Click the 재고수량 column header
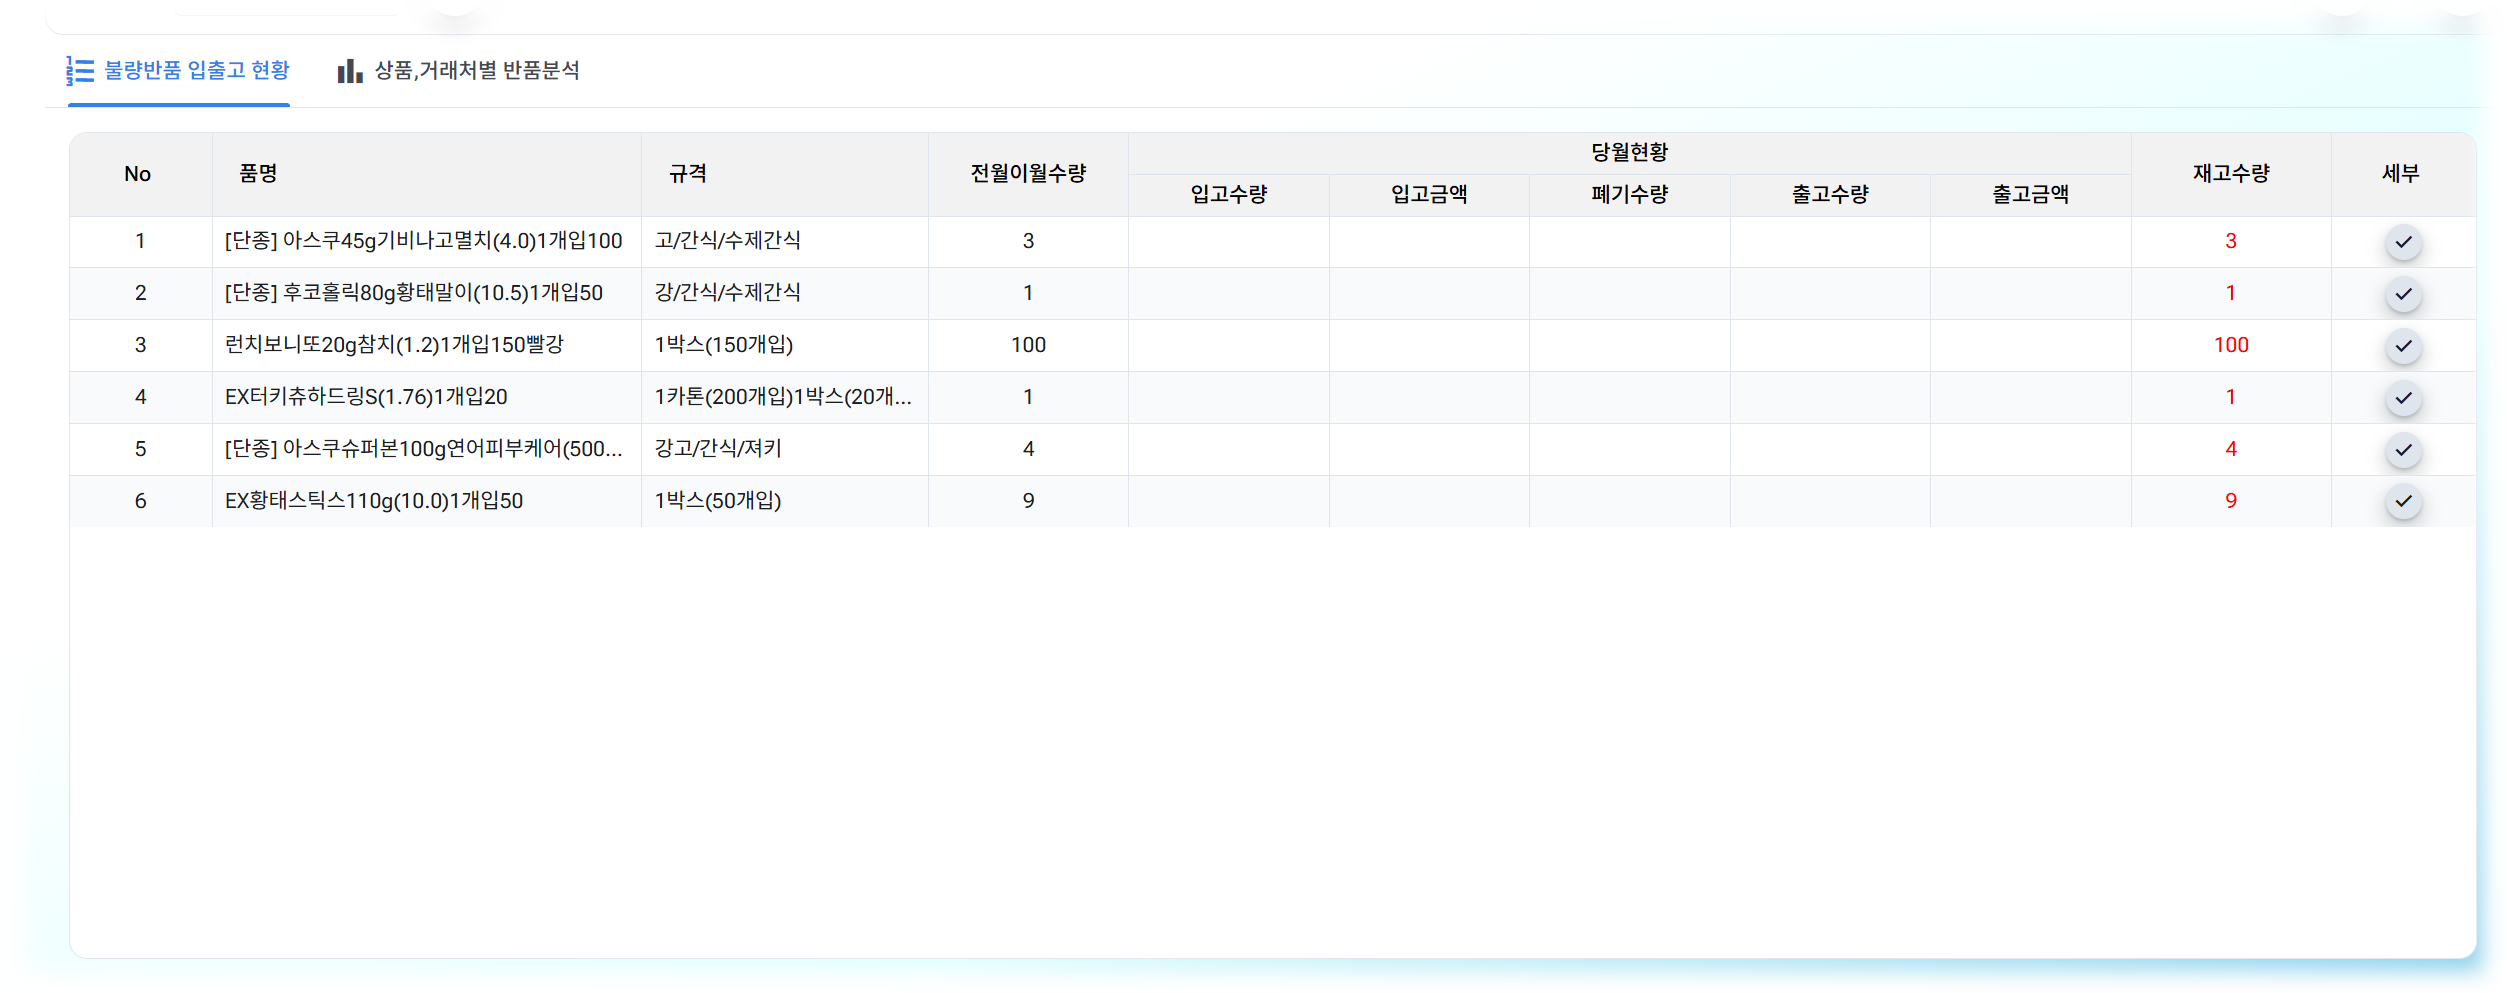Viewport: 2507px width, 993px height. tap(2230, 174)
